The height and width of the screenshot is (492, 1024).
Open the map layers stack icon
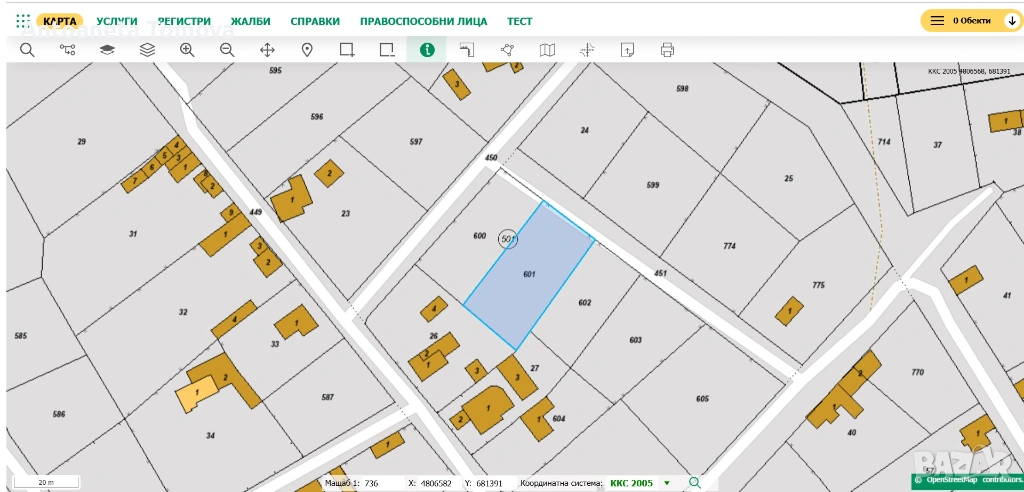[x=147, y=50]
